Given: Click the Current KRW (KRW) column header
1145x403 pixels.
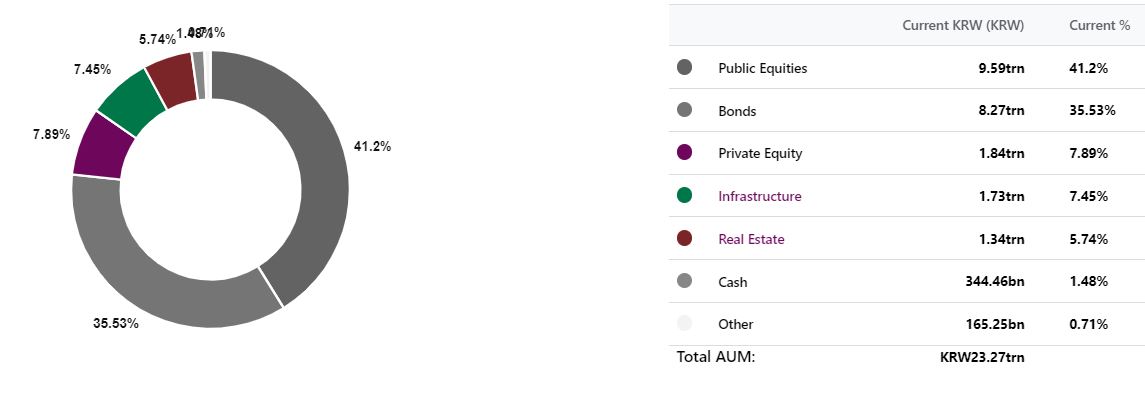Looking at the screenshot, I should coord(963,26).
